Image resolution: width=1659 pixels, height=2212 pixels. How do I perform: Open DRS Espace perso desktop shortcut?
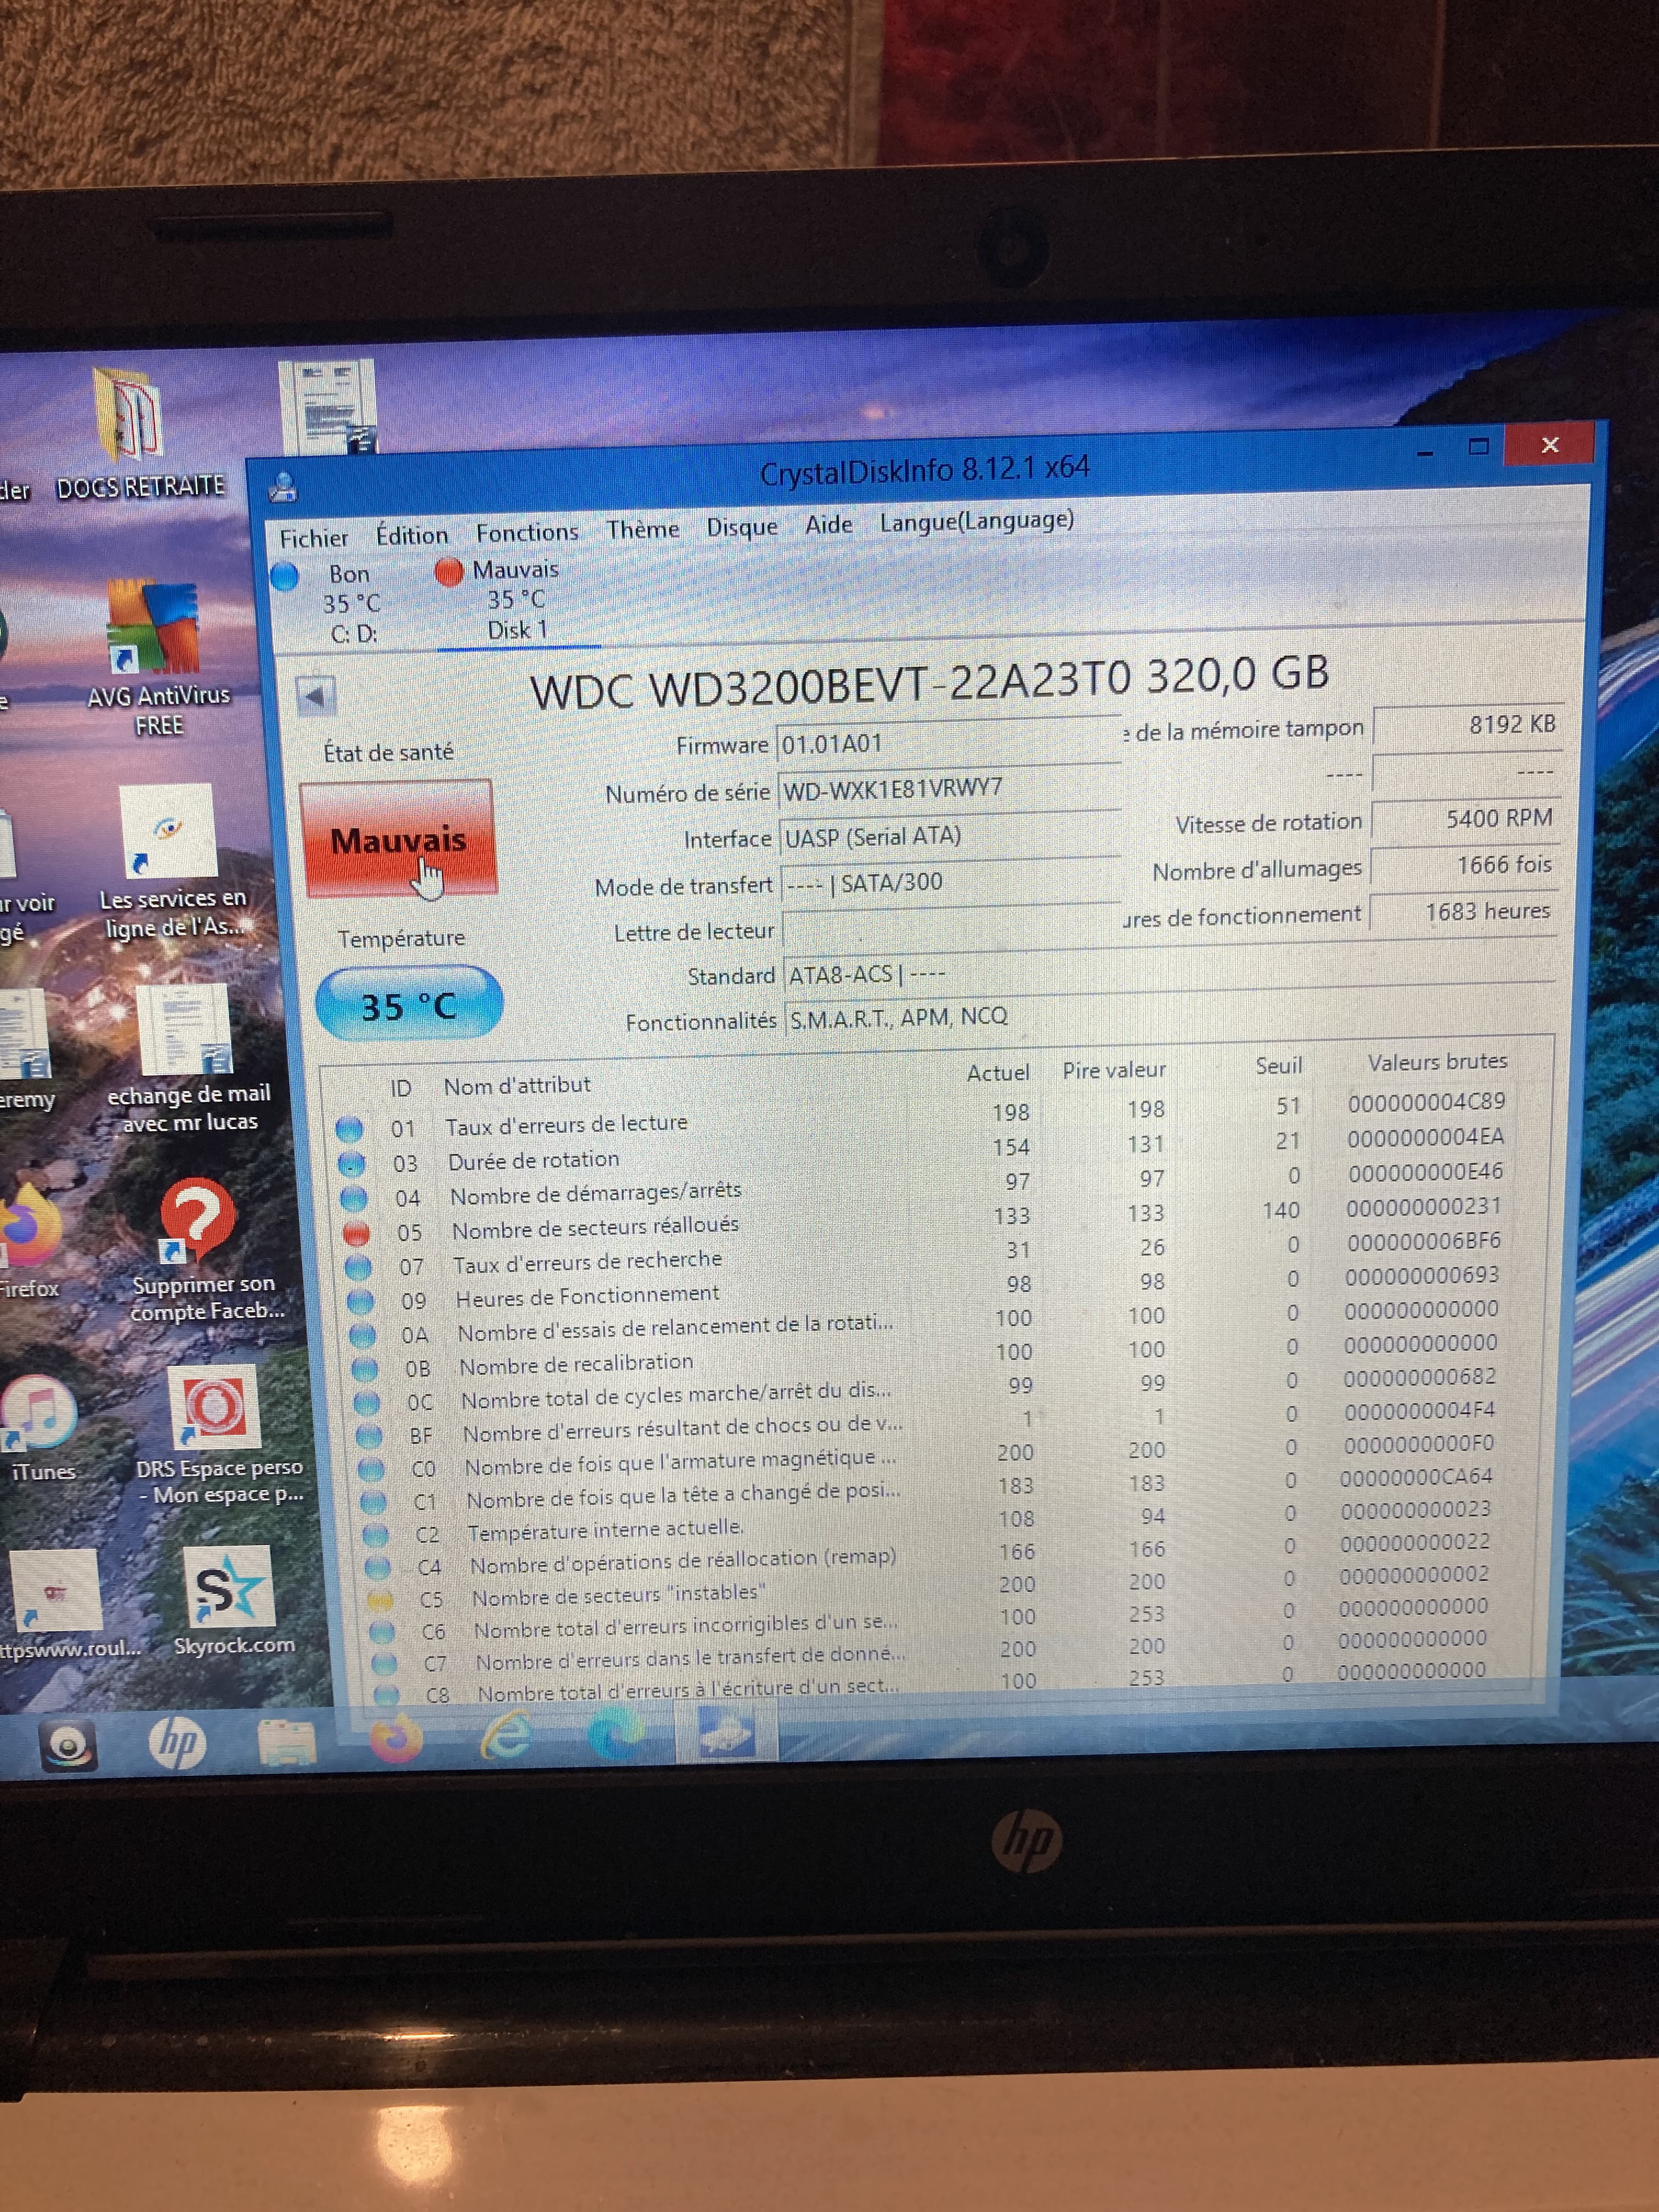[218, 1436]
